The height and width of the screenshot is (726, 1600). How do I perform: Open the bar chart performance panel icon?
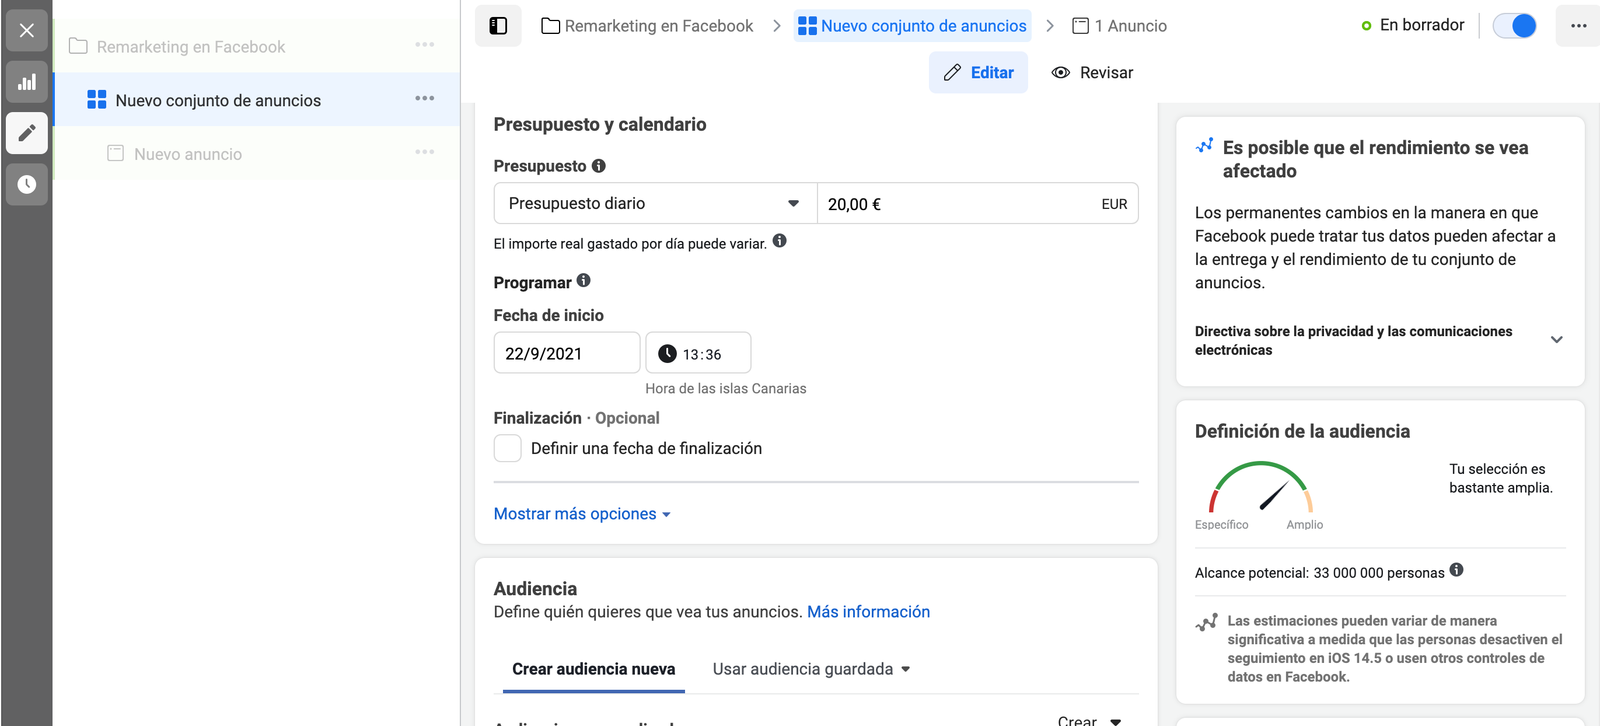click(x=27, y=82)
